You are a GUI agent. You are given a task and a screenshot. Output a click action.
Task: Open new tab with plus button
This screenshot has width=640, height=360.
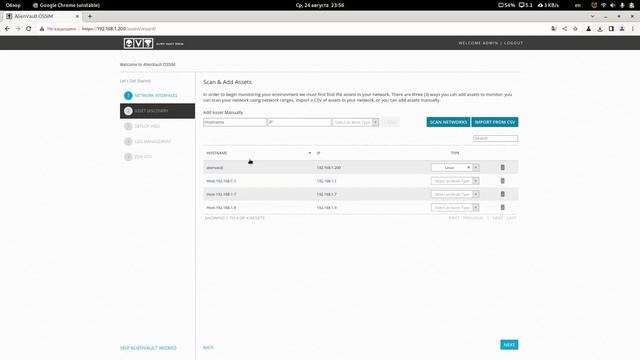pyautogui.click(x=90, y=16)
